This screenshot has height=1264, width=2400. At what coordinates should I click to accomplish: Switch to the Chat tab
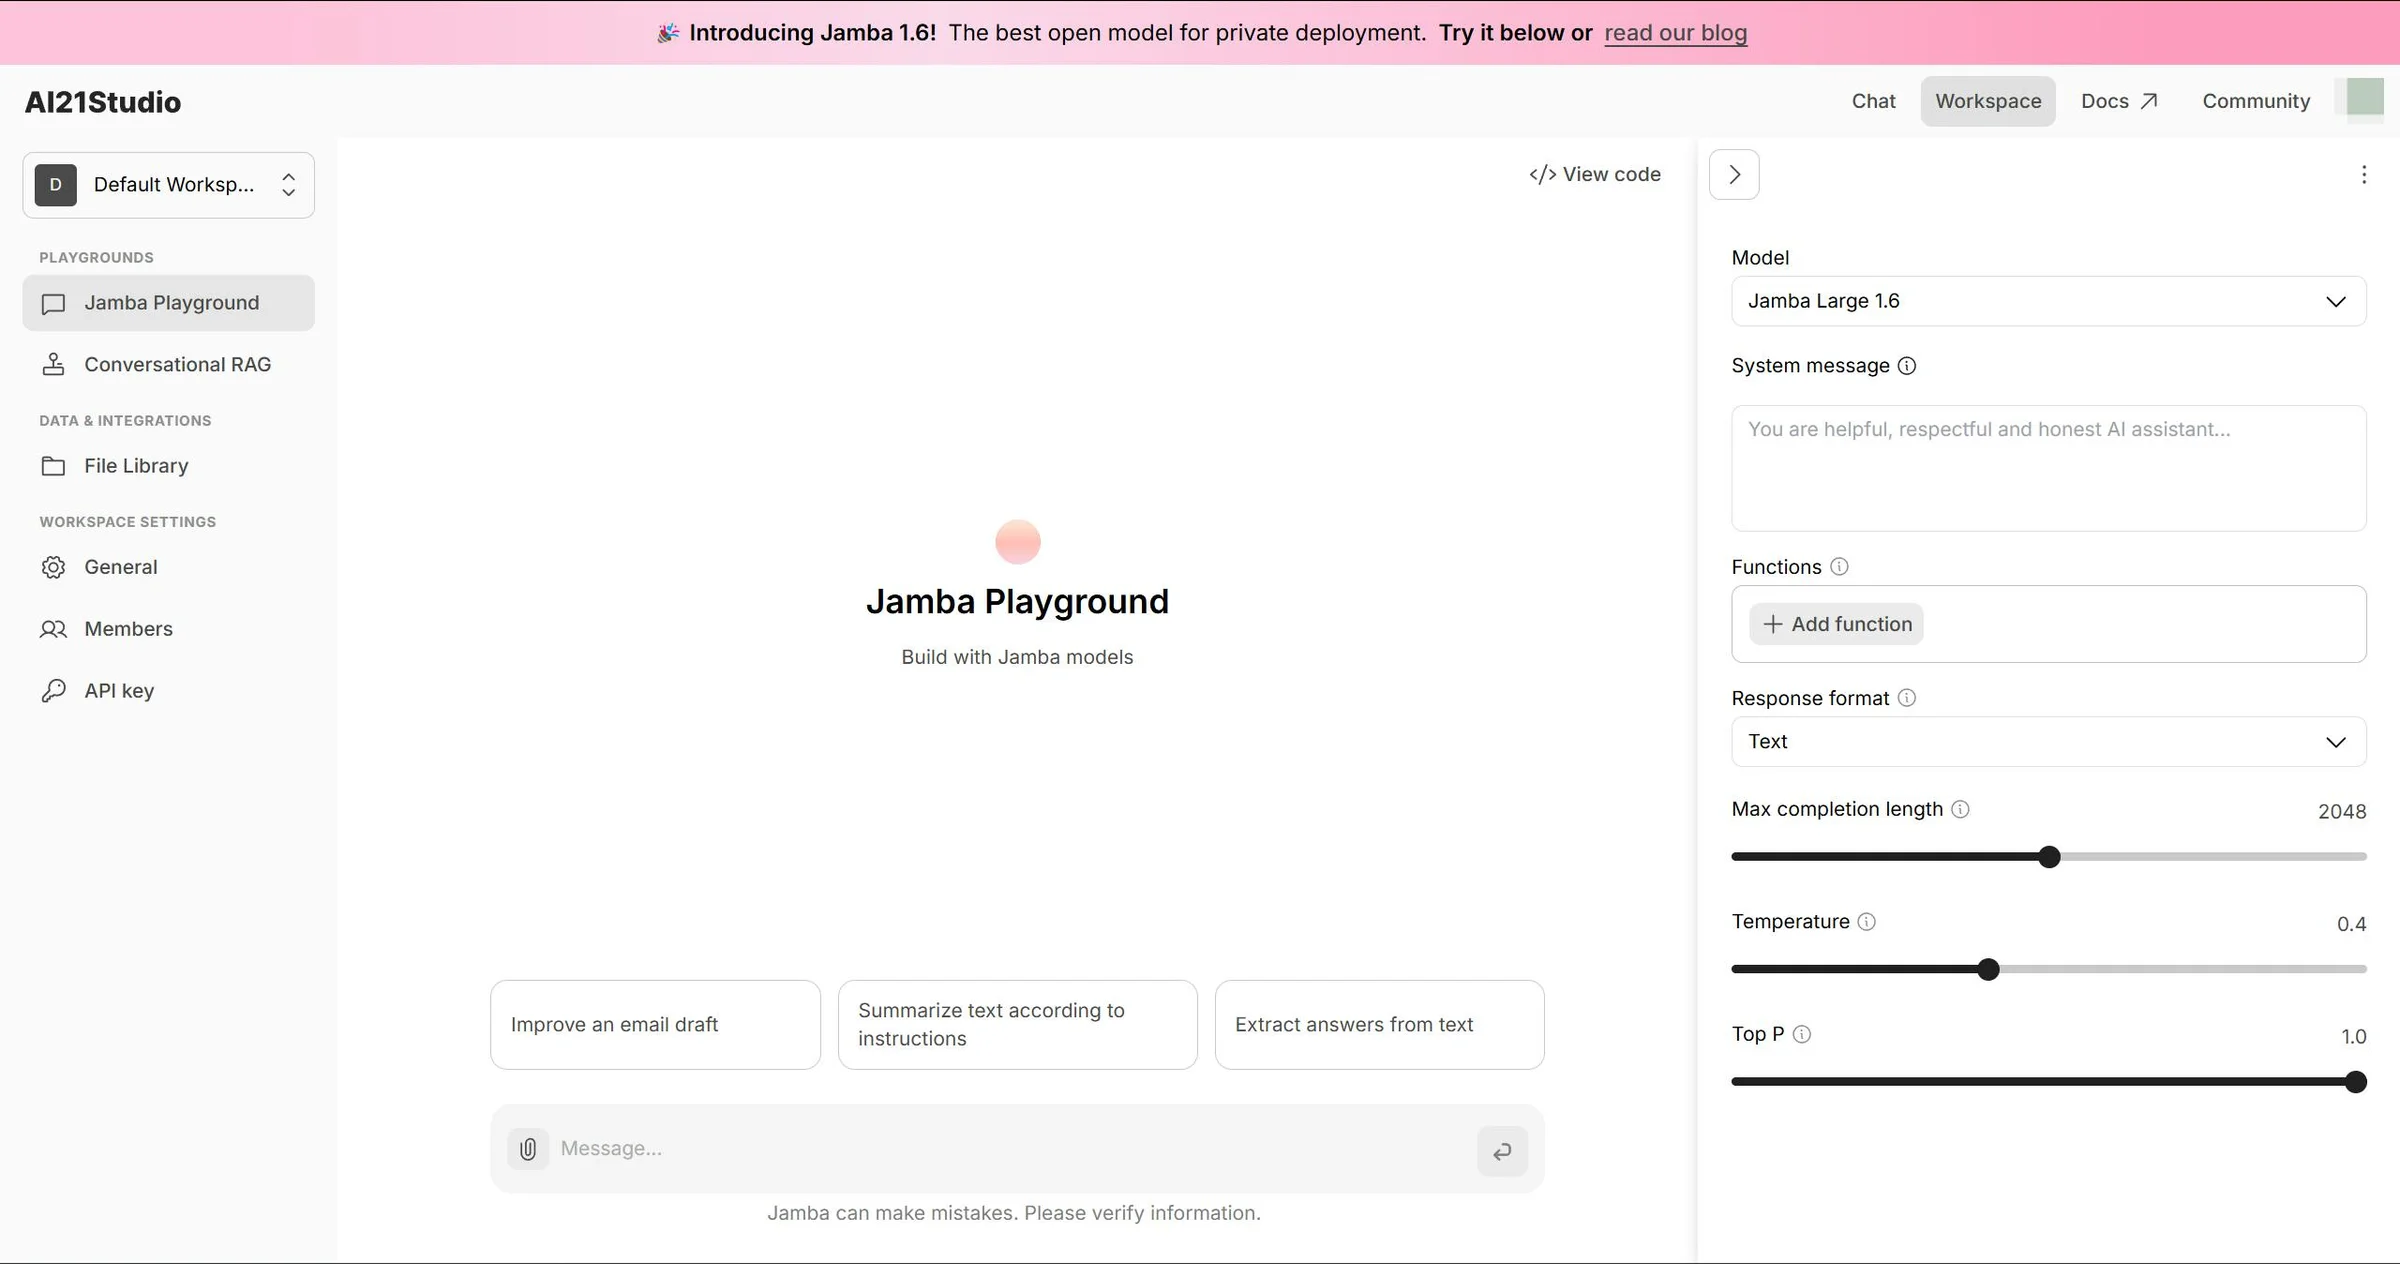[1873, 101]
